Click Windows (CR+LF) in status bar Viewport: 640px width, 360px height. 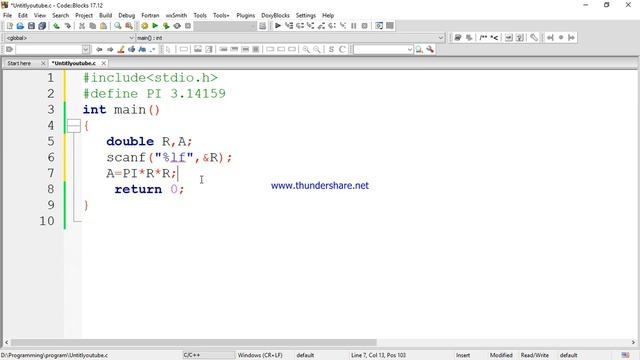tap(260, 355)
